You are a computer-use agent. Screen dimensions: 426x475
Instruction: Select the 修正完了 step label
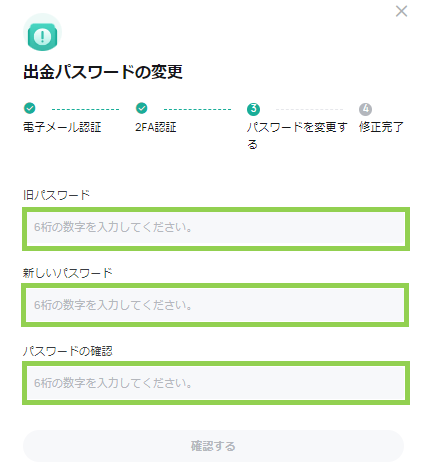(x=381, y=127)
